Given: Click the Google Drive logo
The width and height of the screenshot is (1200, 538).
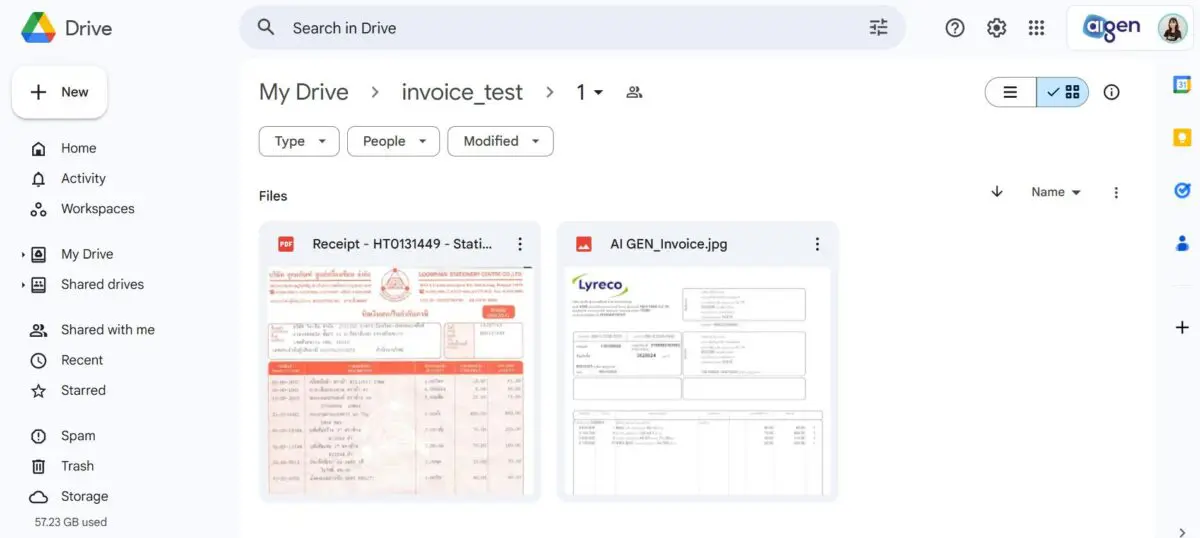Looking at the screenshot, I should click(39, 28).
